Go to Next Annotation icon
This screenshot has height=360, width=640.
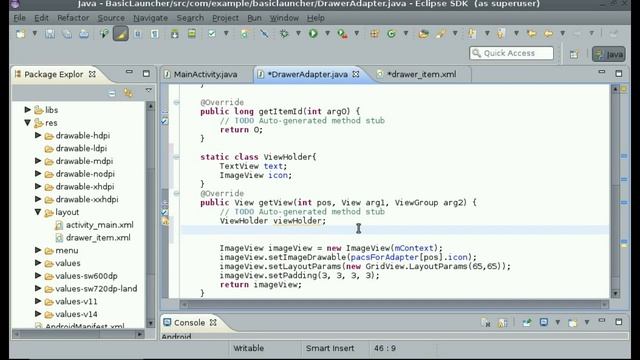pyautogui.click(x=472, y=34)
